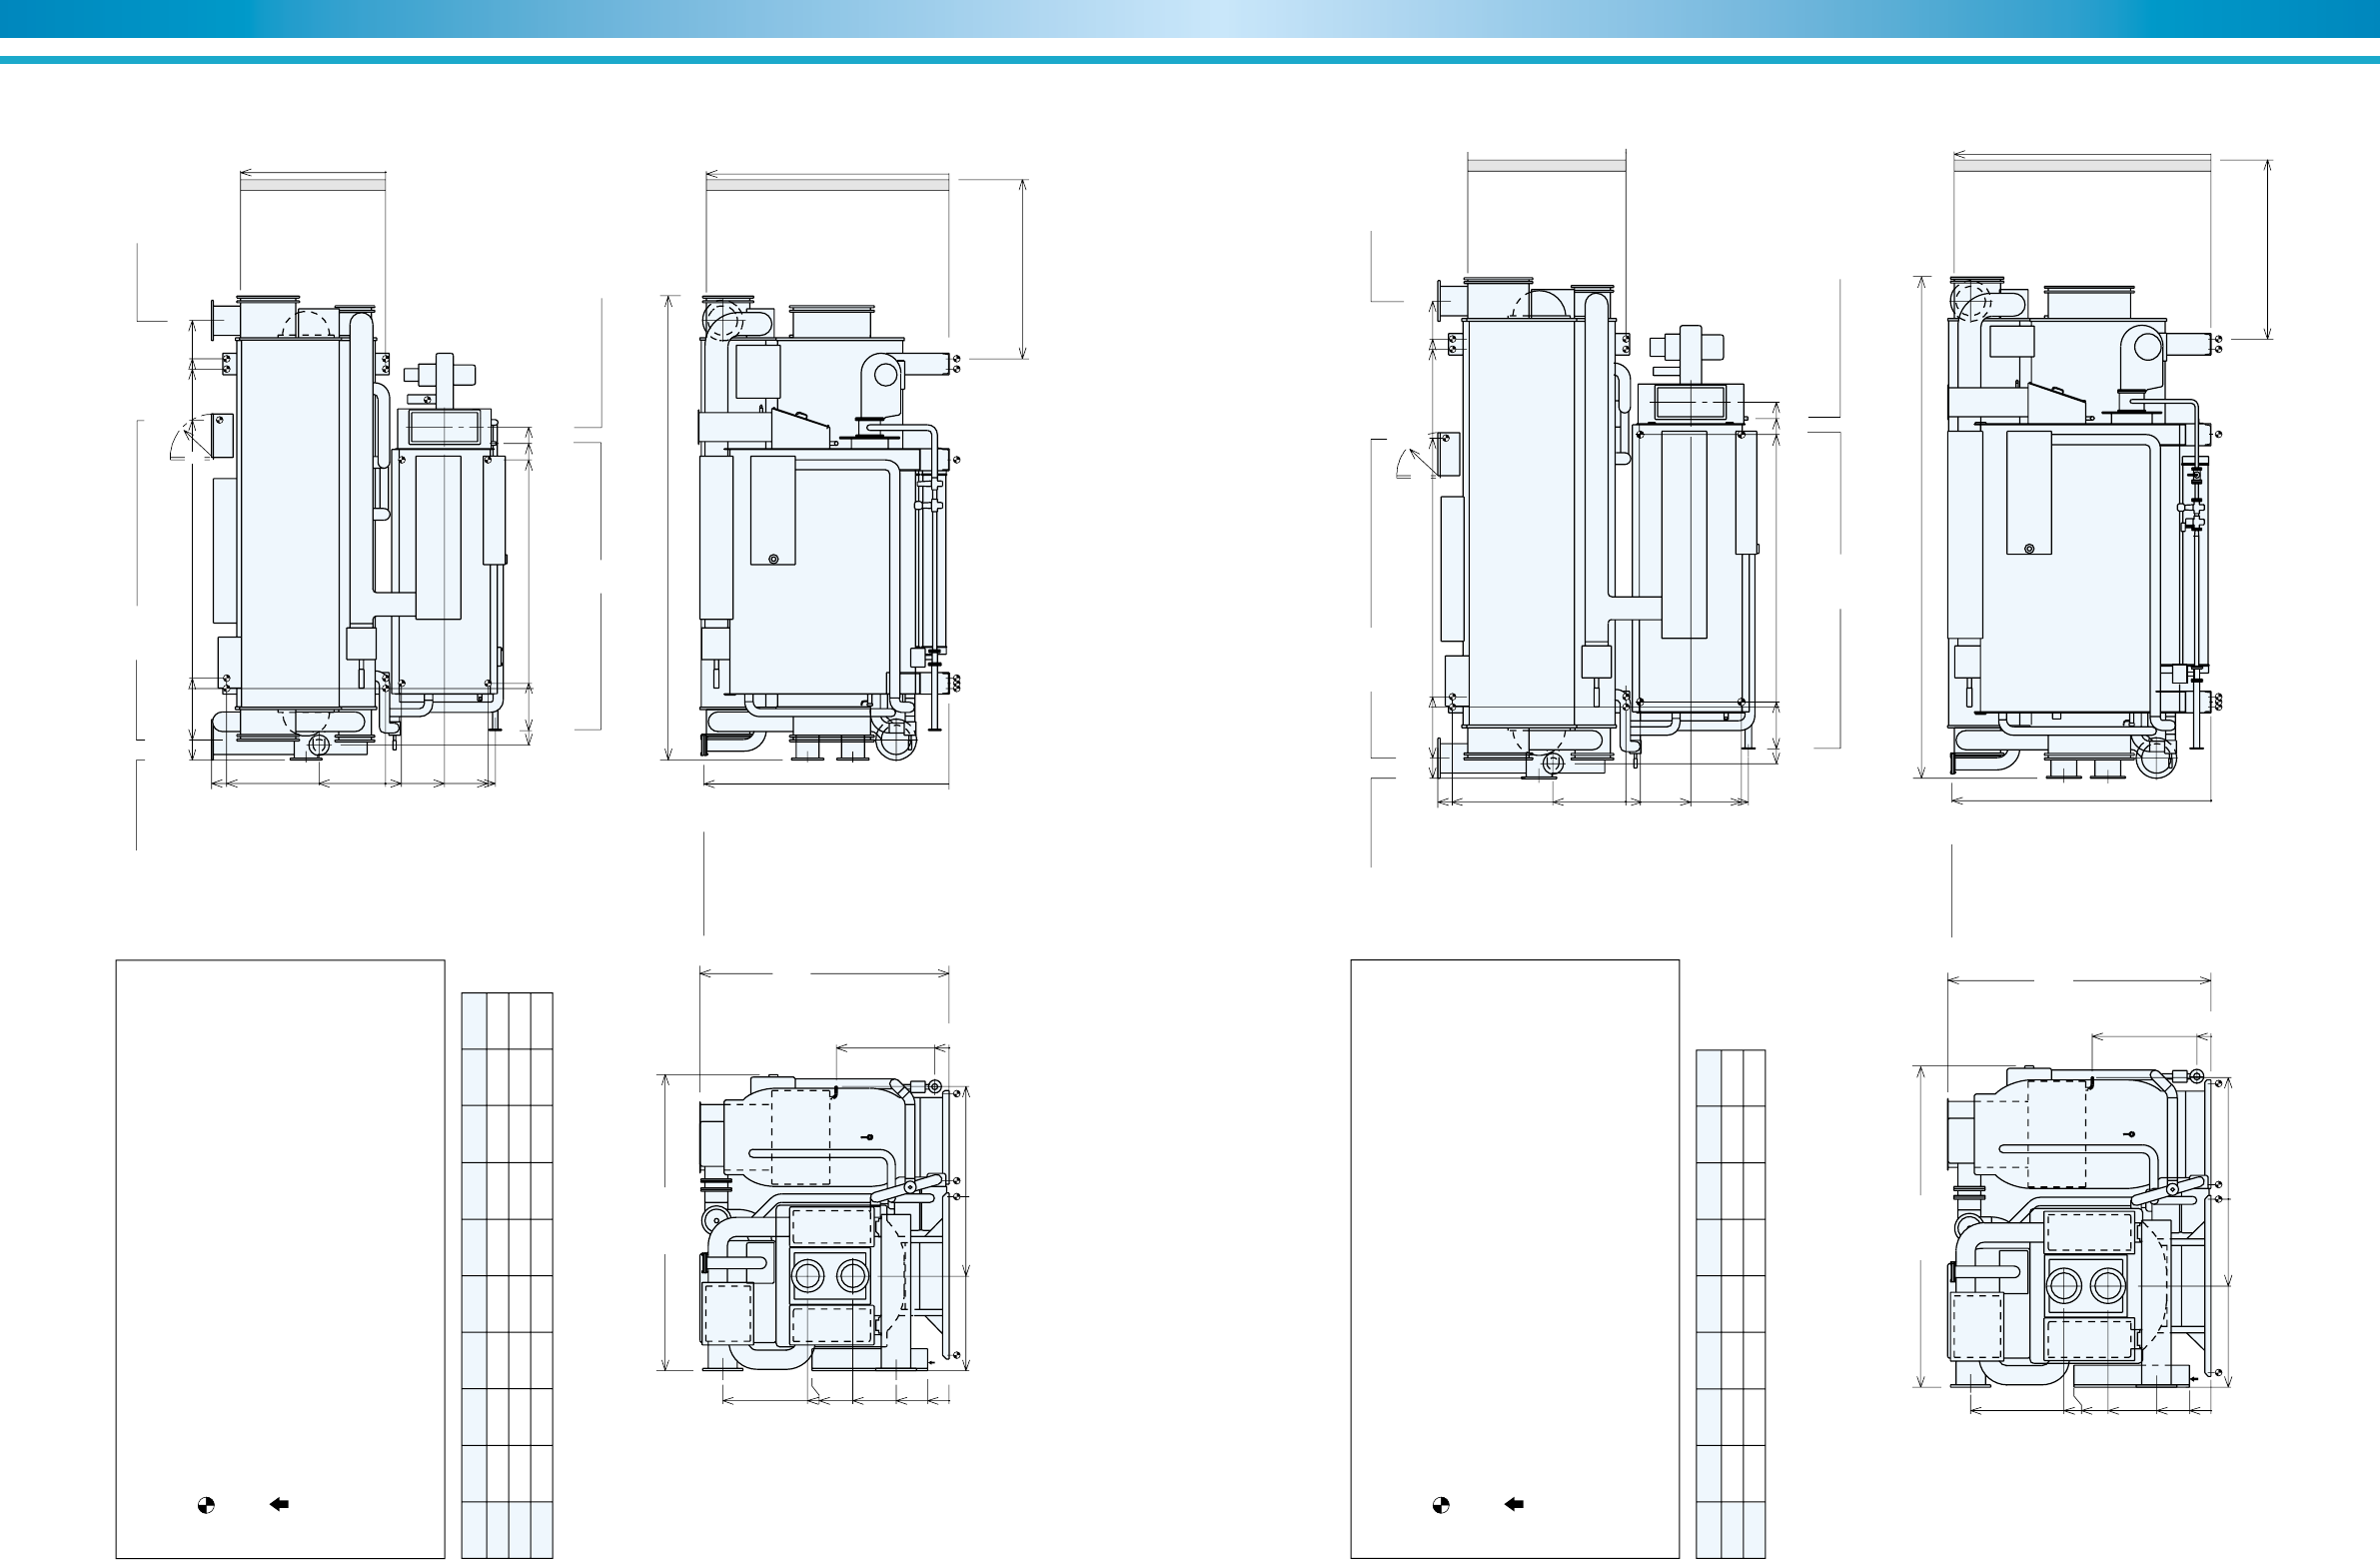Click the small arrow marker at right plan view base
The height and width of the screenshot is (1560, 2380).
tap(2195, 1379)
